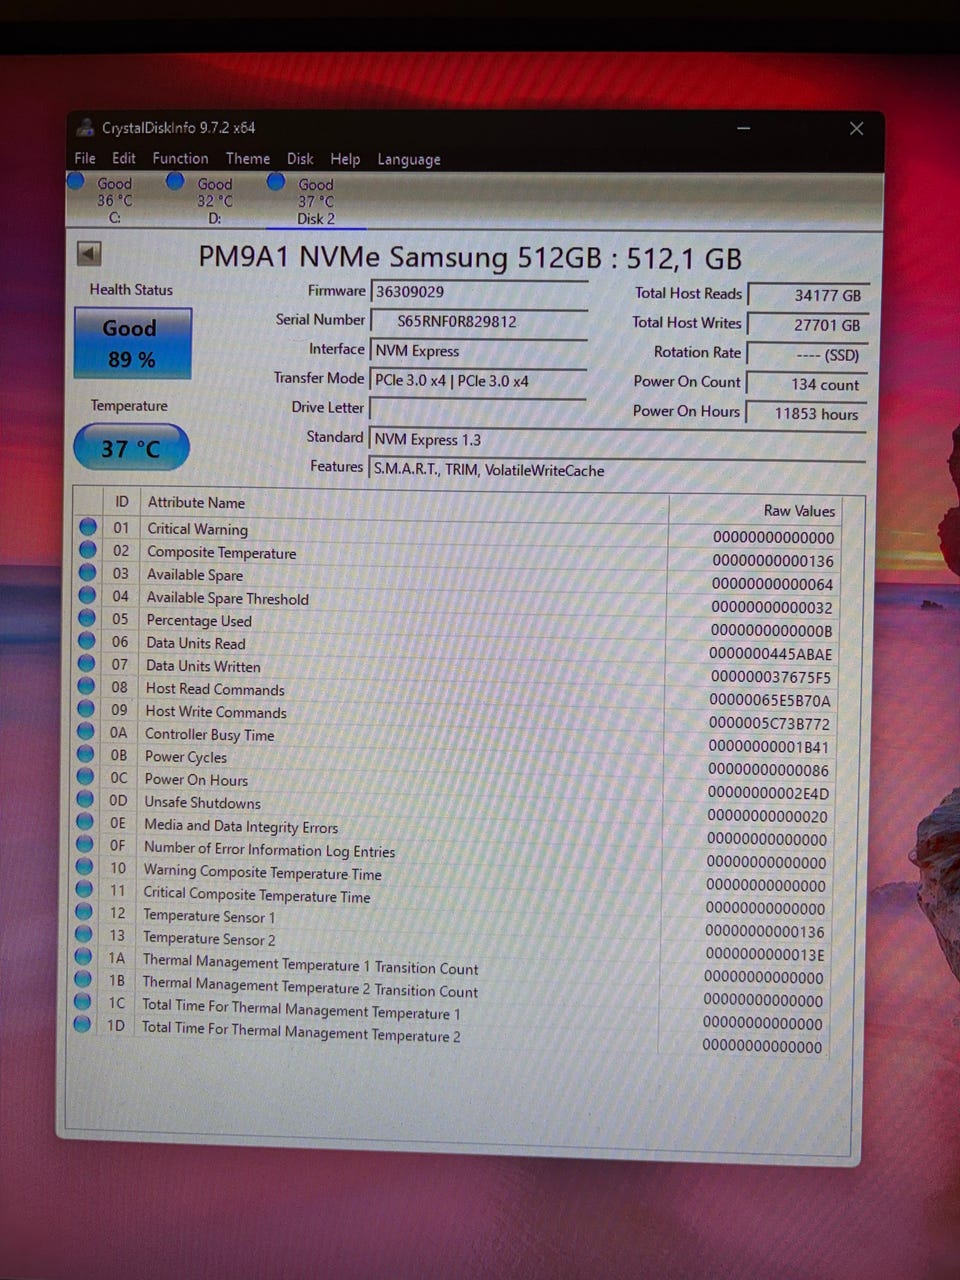
Task: Click the Raw Values column header
Action: [x=798, y=510]
